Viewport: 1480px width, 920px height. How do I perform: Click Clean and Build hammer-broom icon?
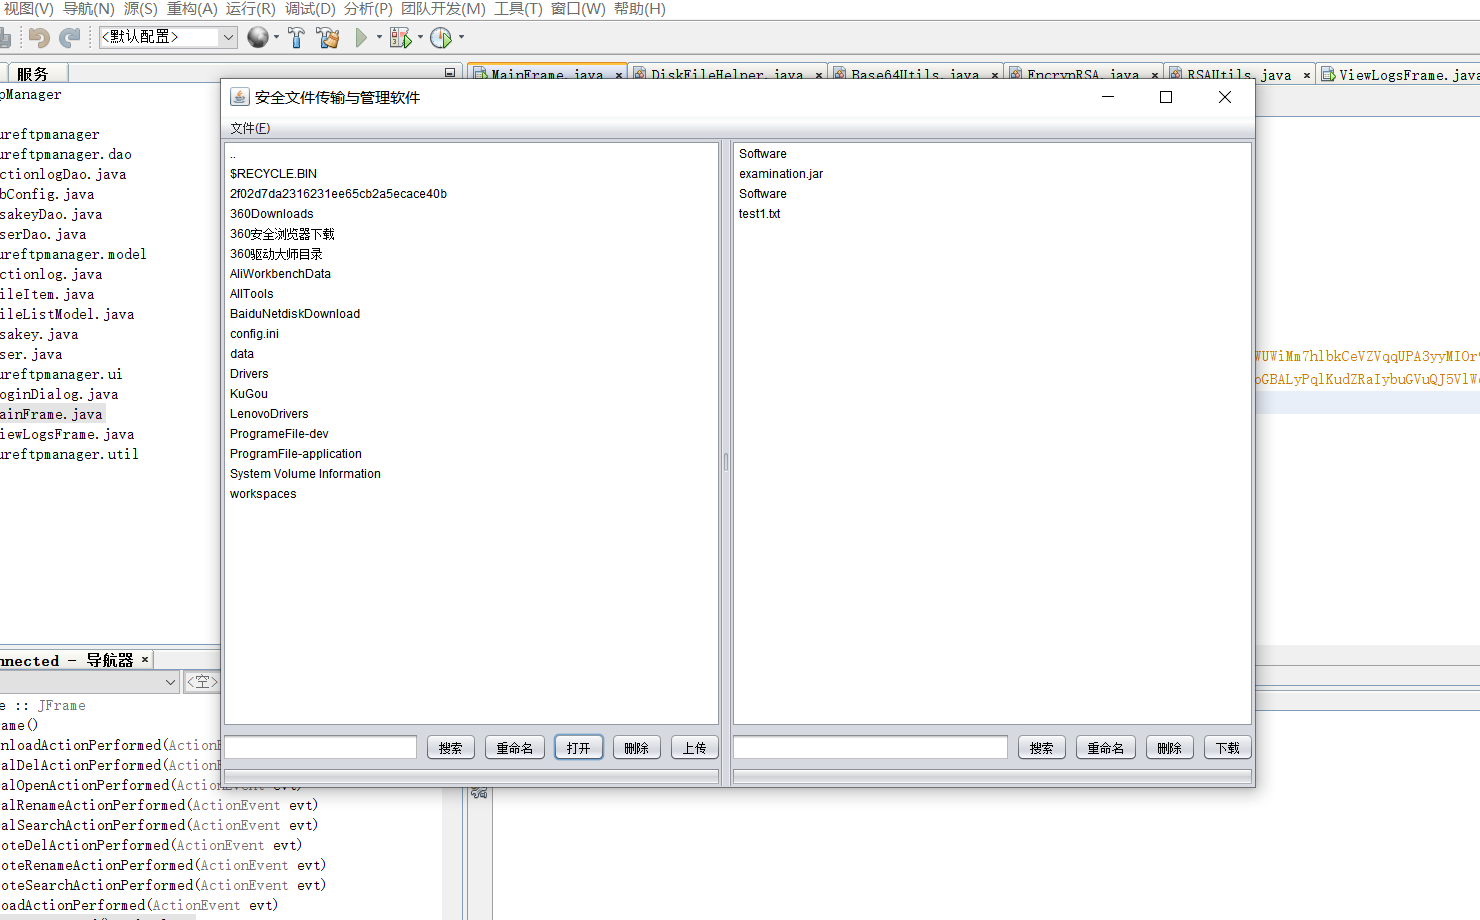tap(328, 38)
